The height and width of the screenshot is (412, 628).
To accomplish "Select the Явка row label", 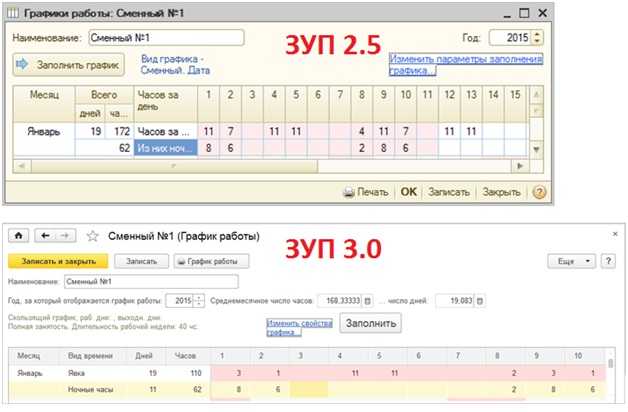I will 76,373.
